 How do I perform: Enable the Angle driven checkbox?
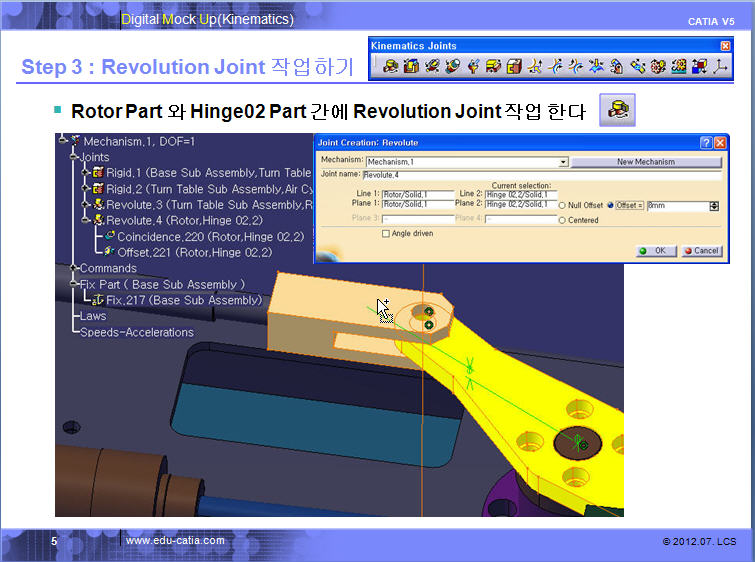coord(387,234)
